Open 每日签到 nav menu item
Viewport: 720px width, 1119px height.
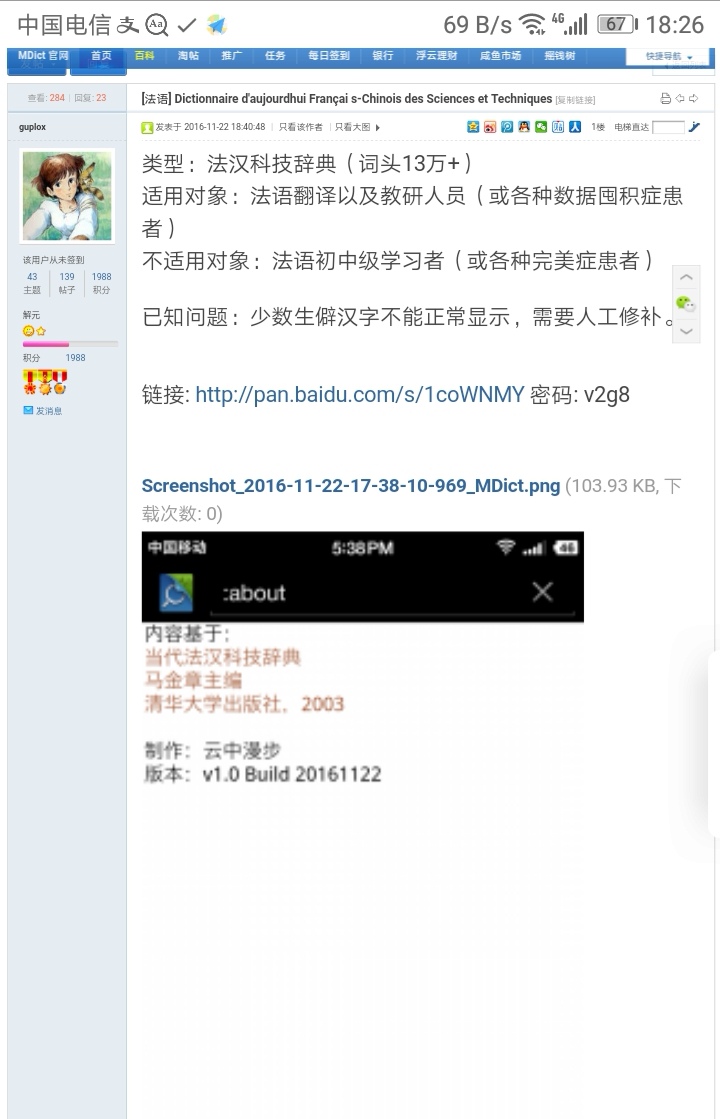point(329,56)
